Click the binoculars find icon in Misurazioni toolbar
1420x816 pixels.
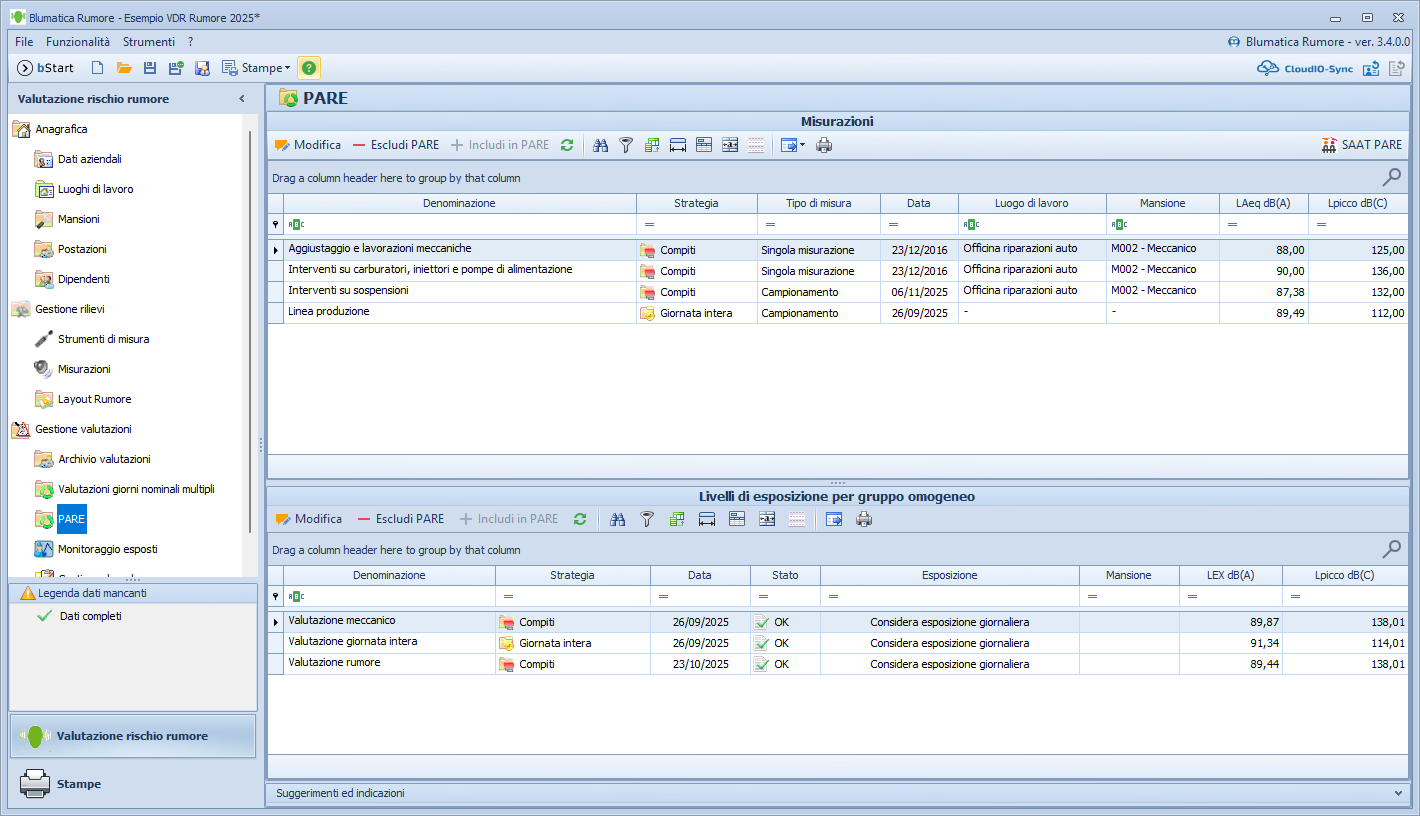coord(601,145)
